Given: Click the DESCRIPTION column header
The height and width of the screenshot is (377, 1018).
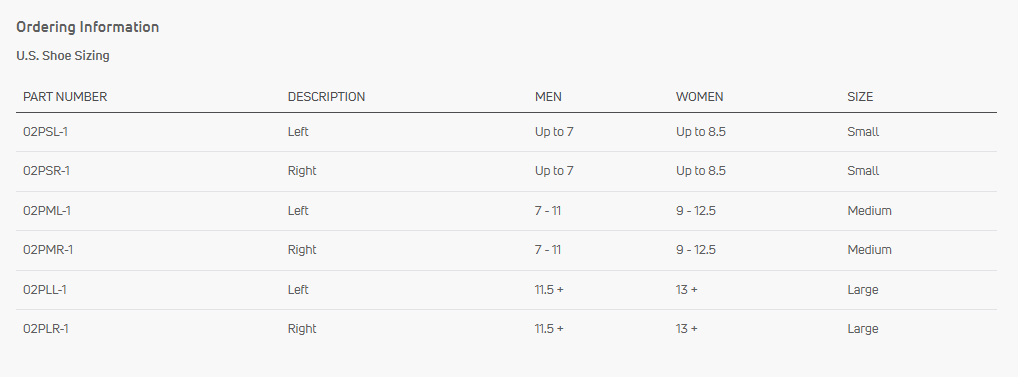Looking at the screenshot, I should point(327,97).
